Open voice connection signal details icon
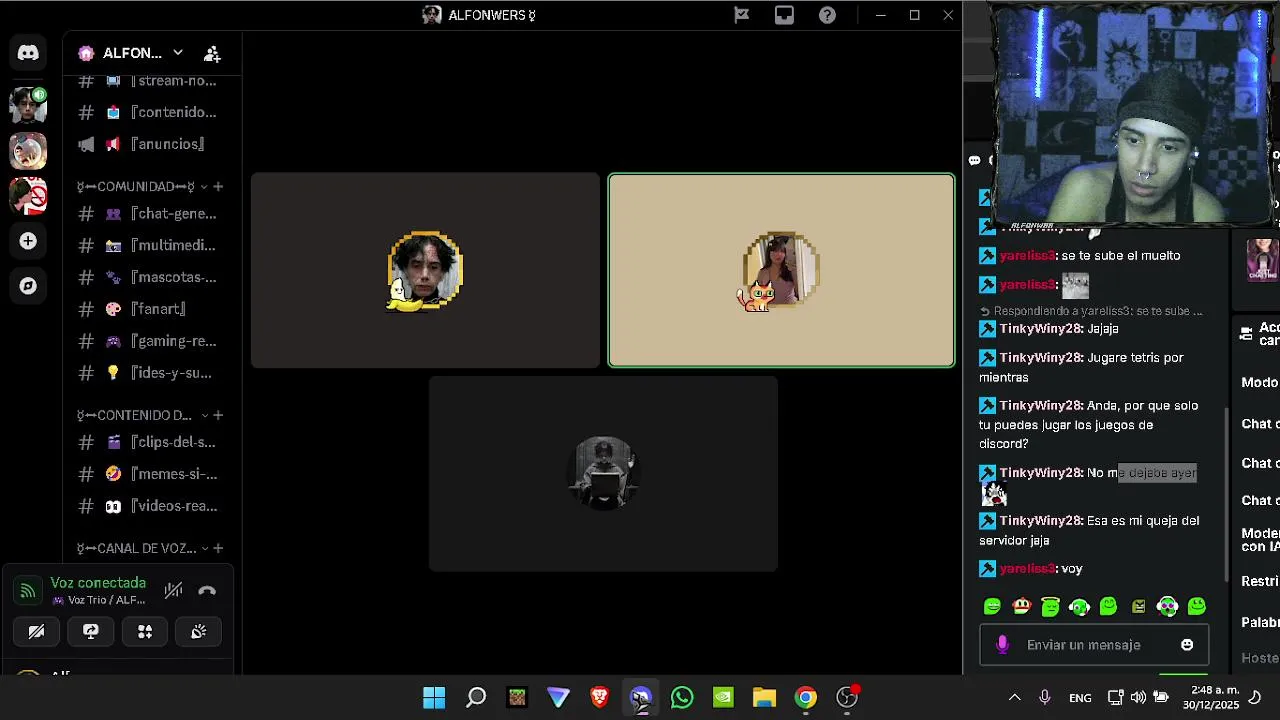Image resolution: width=1280 pixels, height=720 pixels. pyautogui.click(x=28, y=590)
